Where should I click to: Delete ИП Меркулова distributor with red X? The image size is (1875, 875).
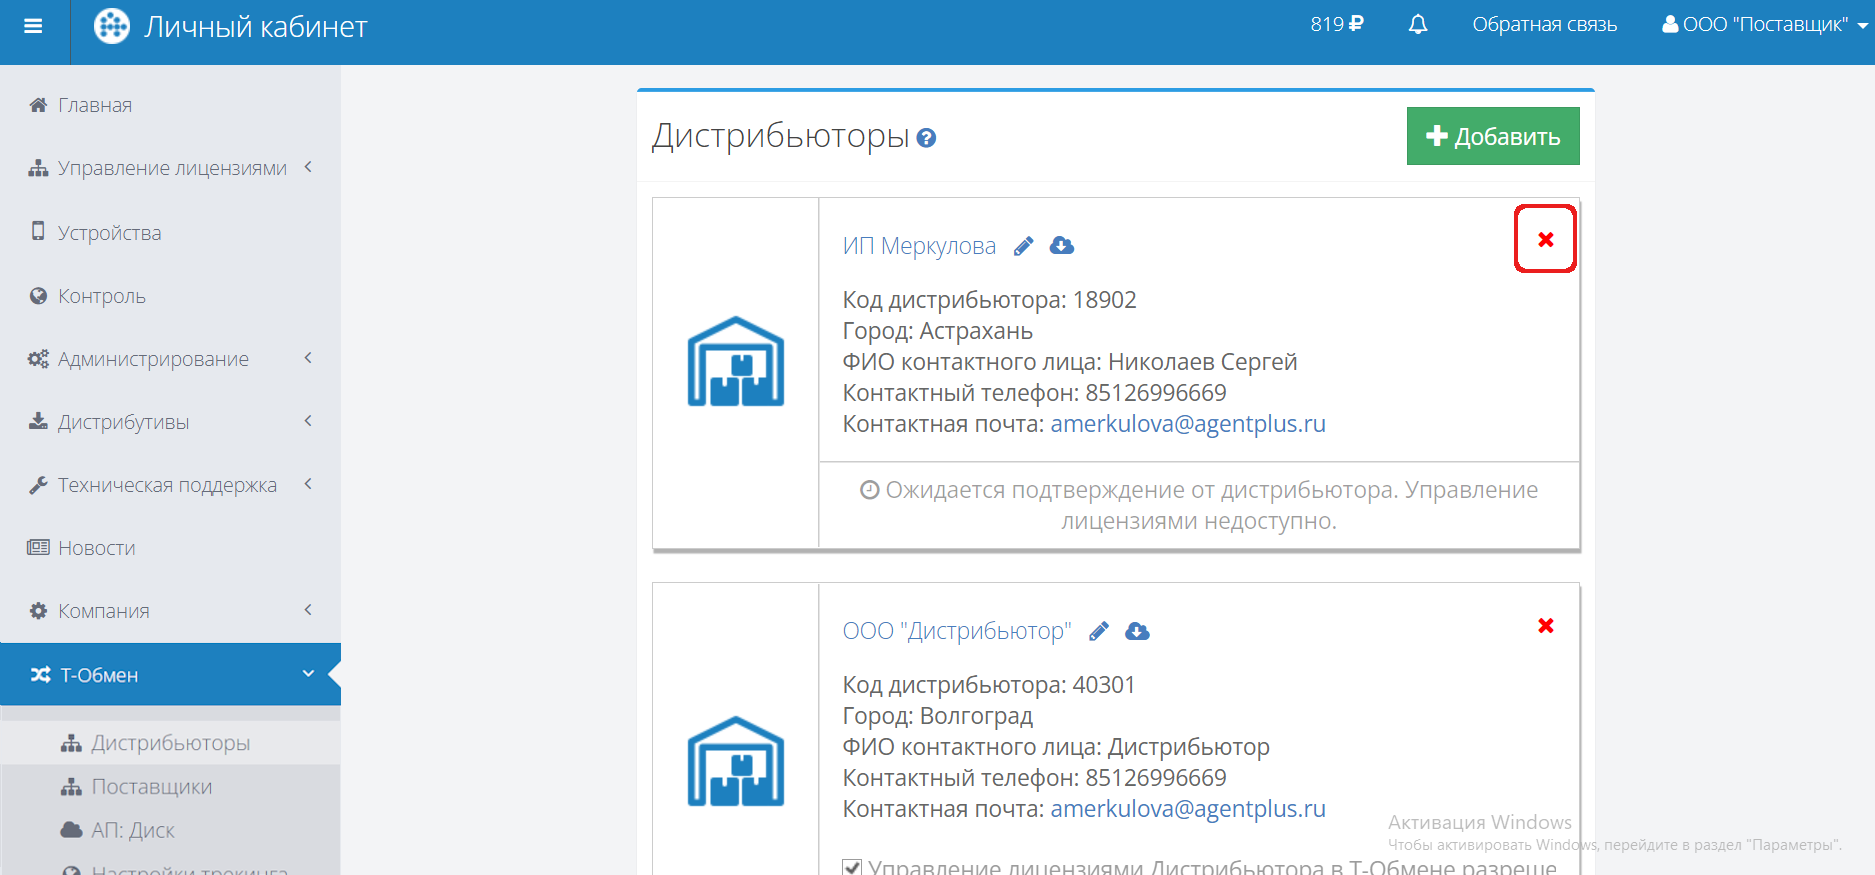pos(1545,239)
